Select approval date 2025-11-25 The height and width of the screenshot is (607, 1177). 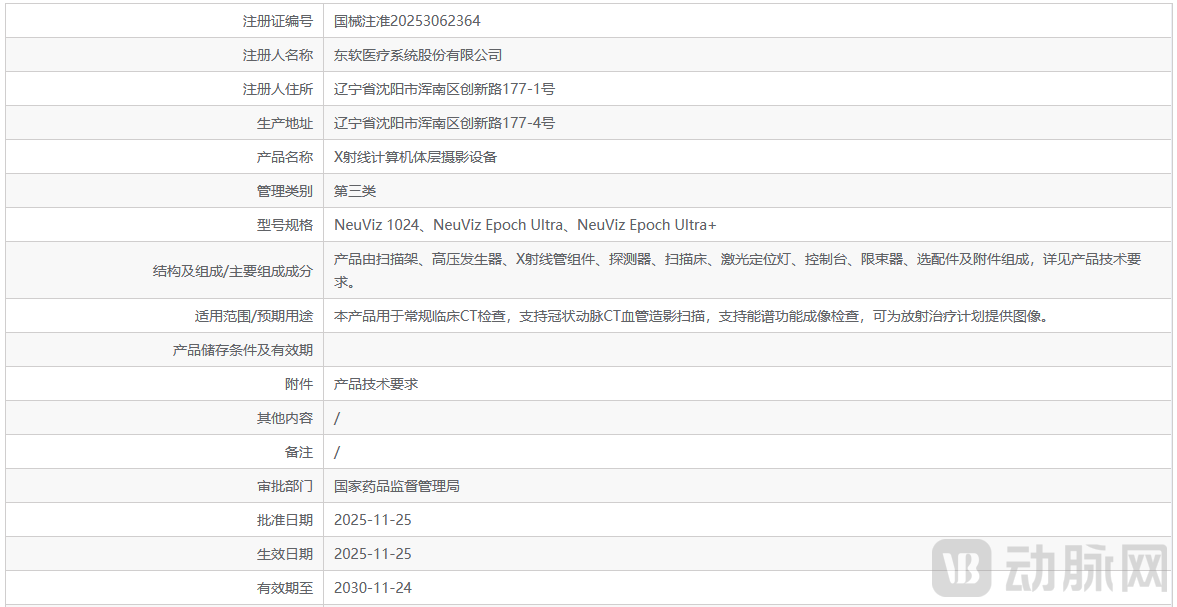pyautogui.click(x=374, y=519)
